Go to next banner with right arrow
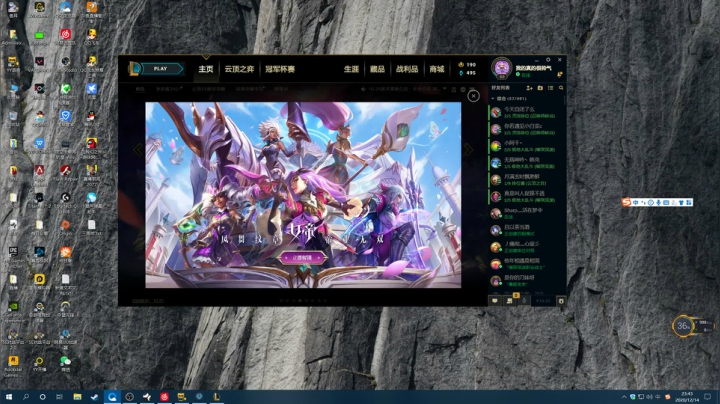 468,149
